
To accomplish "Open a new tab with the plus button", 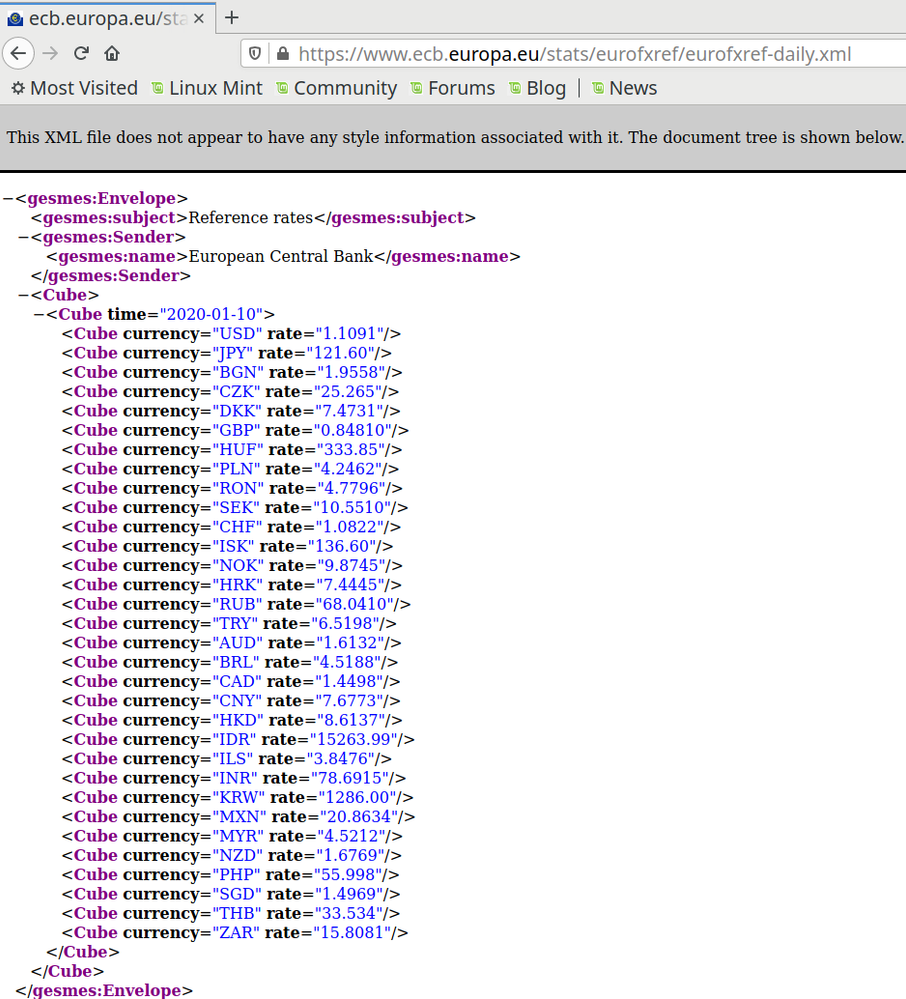I will point(232,18).
